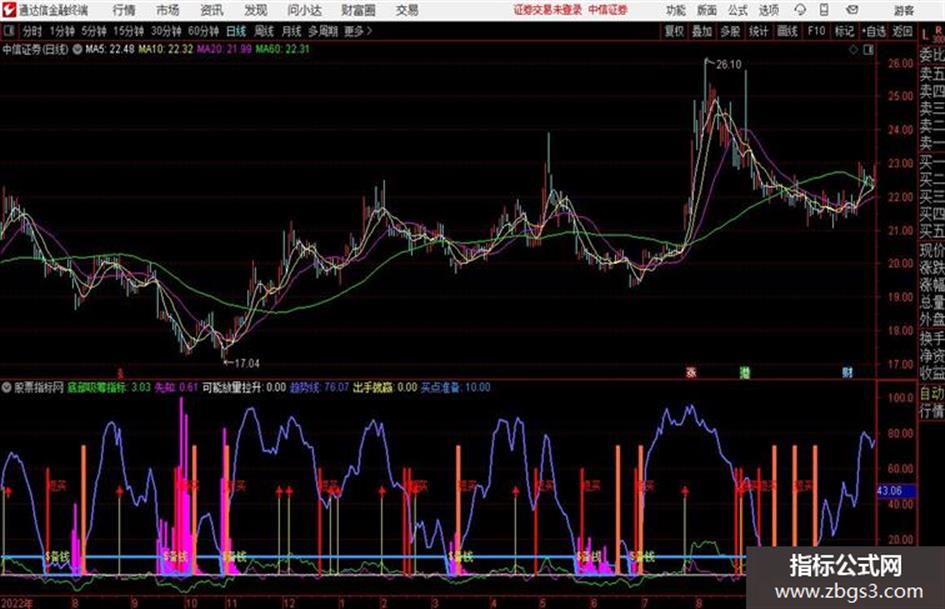Open F10 company info
945x609 pixels.
point(817,31)
